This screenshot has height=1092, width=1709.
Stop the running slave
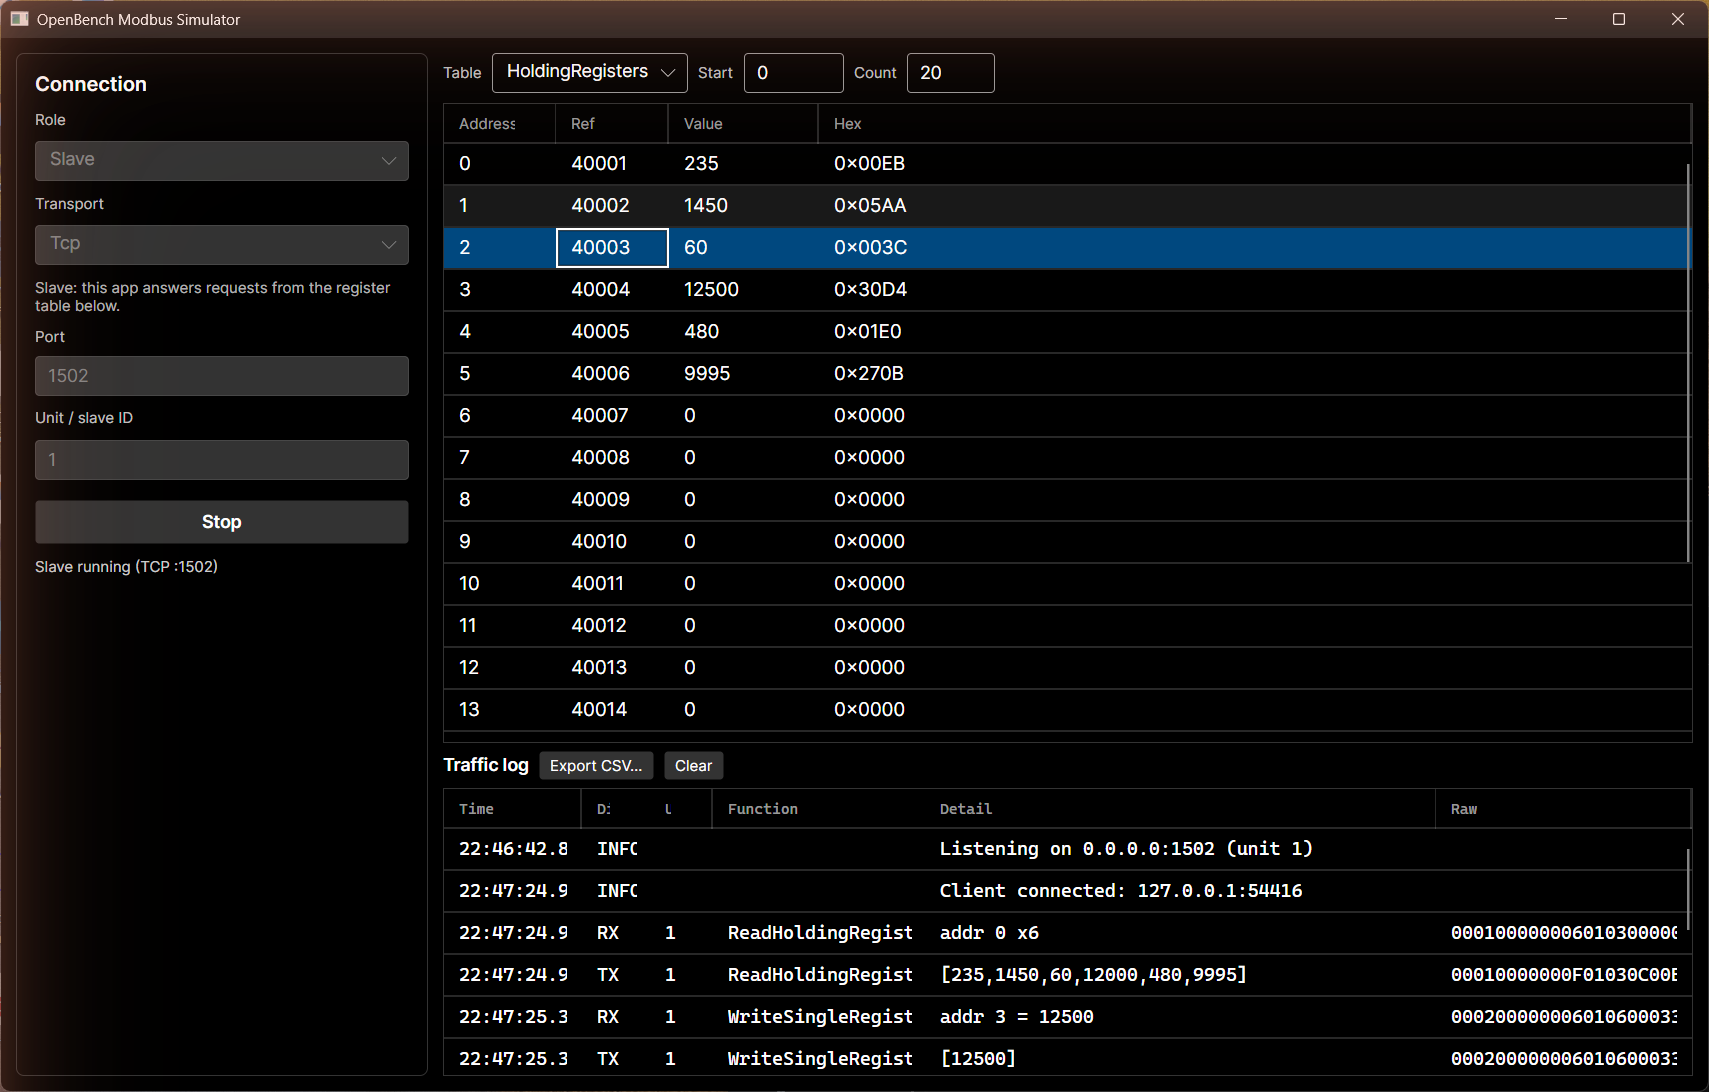coord(222,522)
